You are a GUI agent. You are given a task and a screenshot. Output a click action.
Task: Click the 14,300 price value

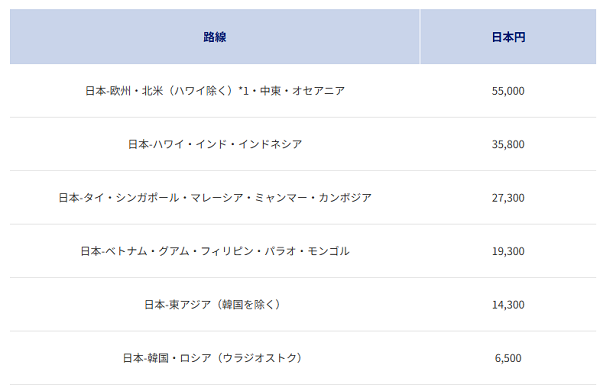click(x=508, y=305)
